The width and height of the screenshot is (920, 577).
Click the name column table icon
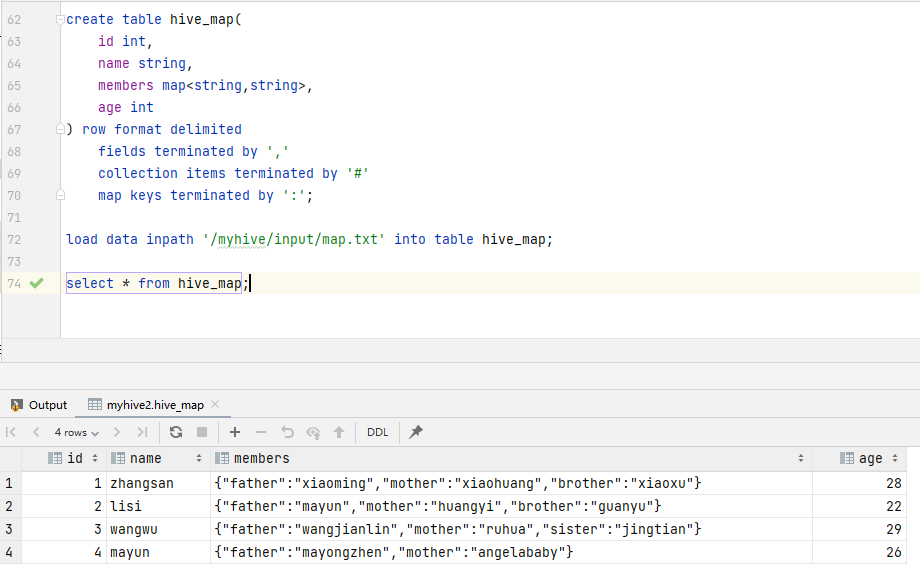(118, 458)
